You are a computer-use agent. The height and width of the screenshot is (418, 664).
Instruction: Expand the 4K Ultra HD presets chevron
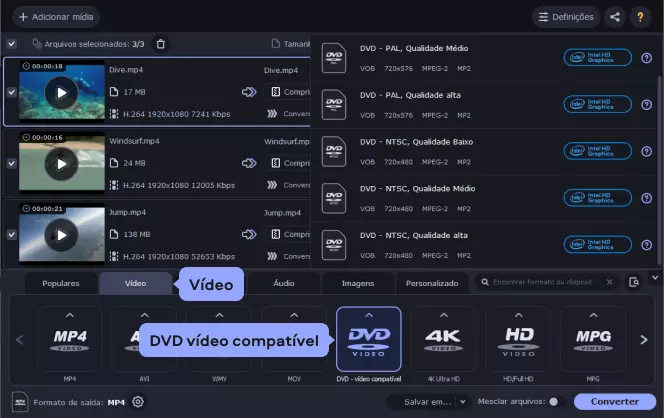tap(443, 315)
